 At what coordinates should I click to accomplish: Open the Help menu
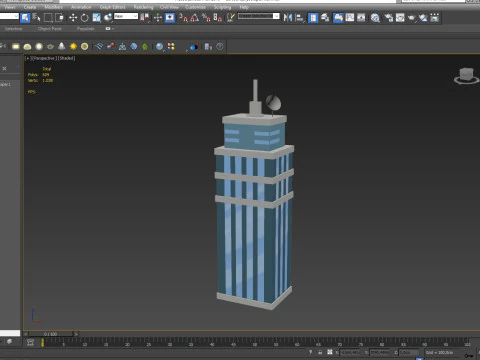[244, 7]
